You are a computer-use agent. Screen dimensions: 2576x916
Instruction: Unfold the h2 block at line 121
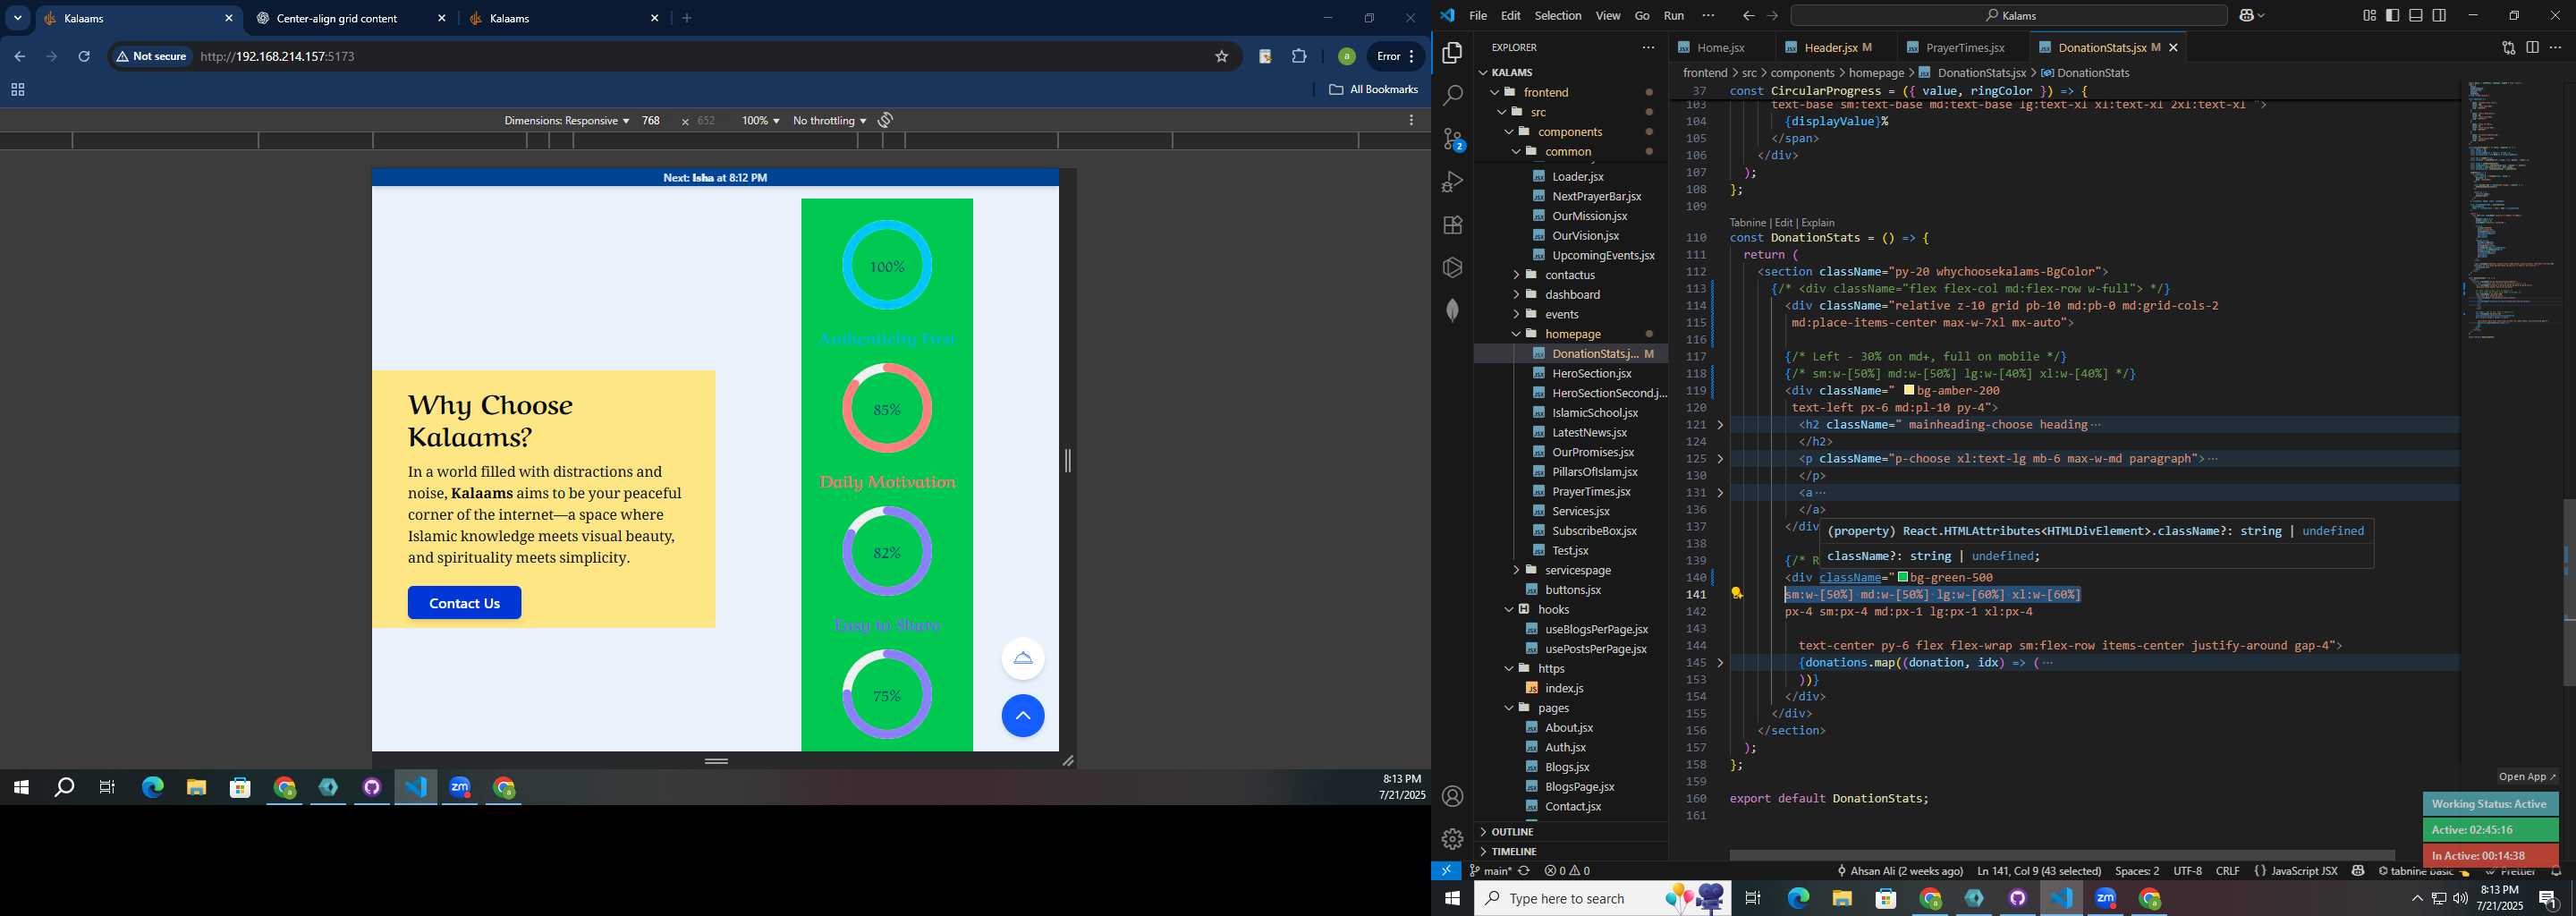tap(1720, 425)
